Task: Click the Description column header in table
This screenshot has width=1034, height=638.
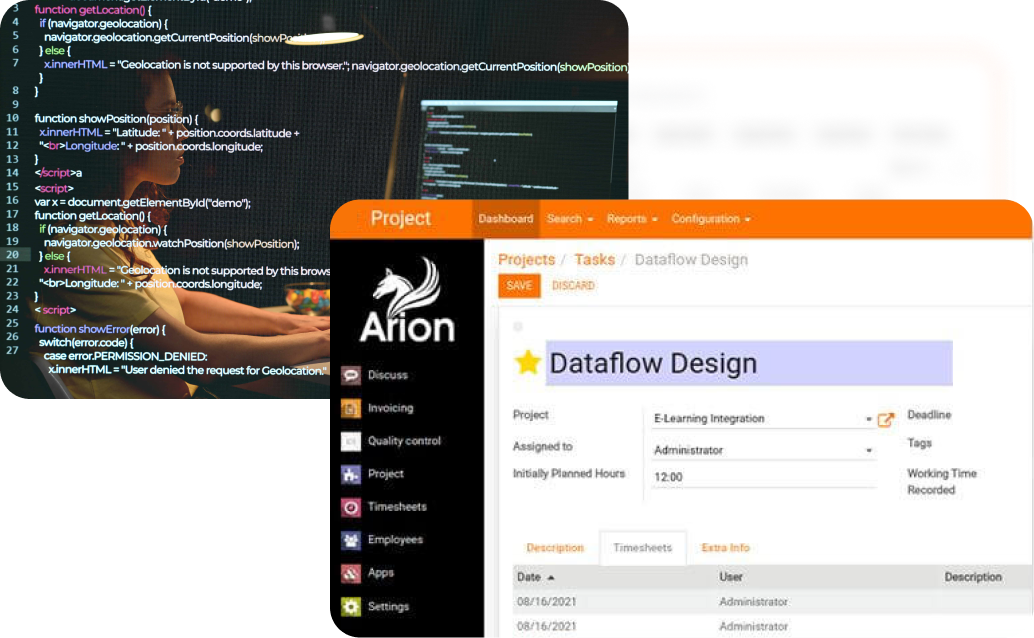Action: pyautogui.click(x=973, y=577)
